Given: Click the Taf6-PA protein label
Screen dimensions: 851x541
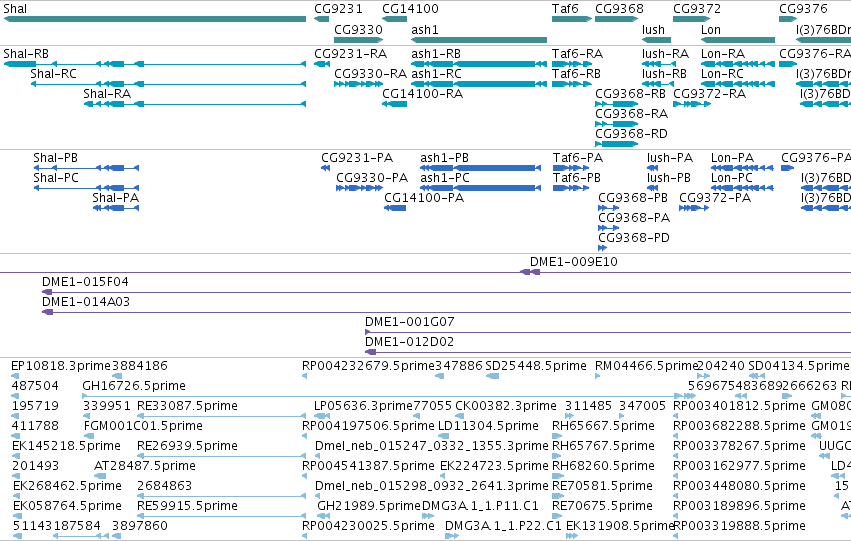Looking at the screenshot, I should [x=578, y=158].
